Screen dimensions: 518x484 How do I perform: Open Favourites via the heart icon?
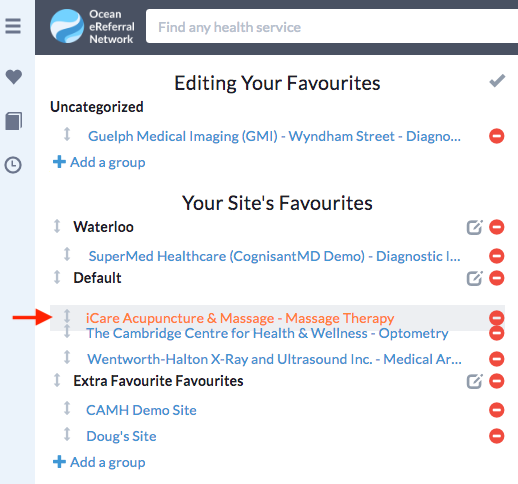(x=14, y=77)
